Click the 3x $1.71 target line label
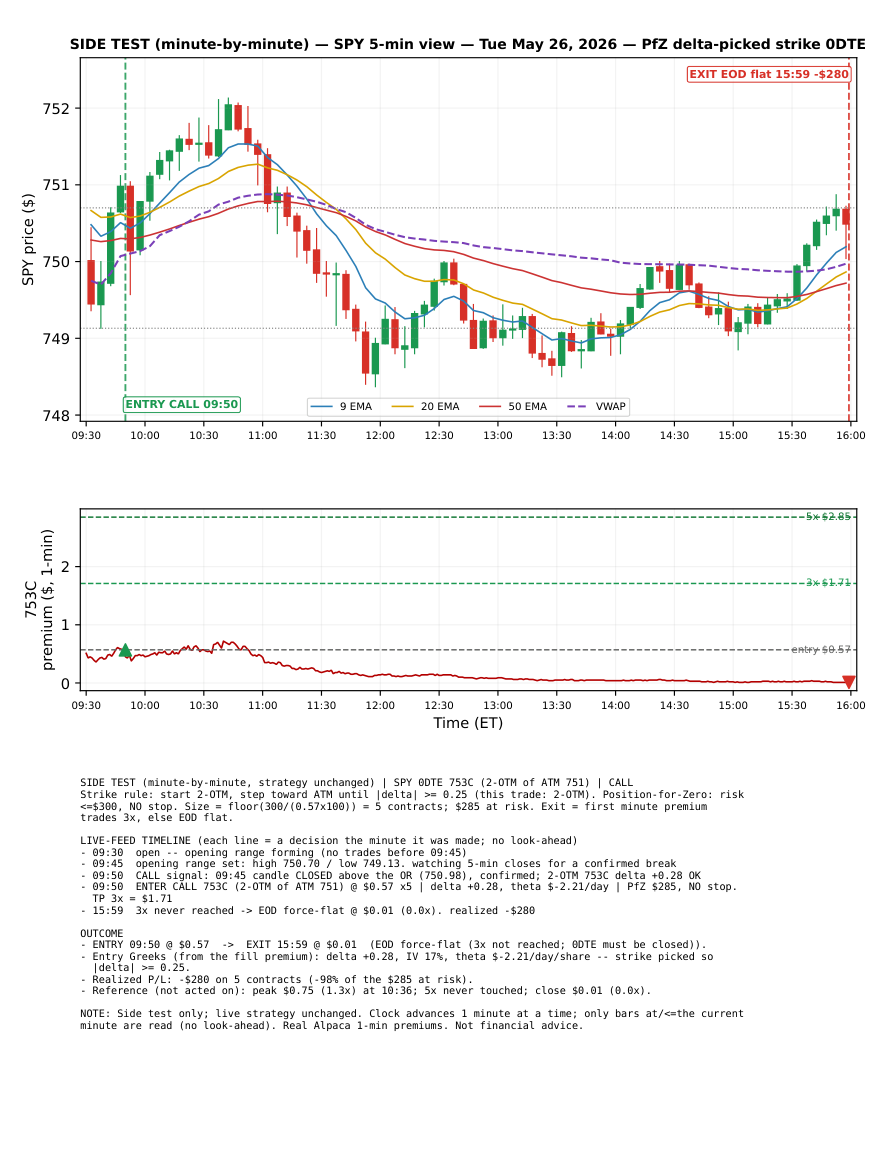Viewport: 893px width, 1155px height. pos(828,583)
